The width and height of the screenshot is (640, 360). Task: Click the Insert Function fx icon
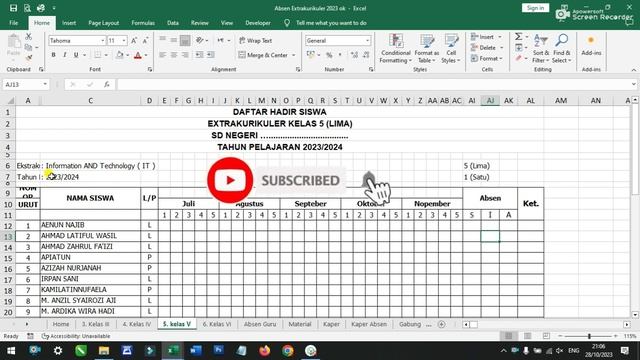click(x=107, y=84)
